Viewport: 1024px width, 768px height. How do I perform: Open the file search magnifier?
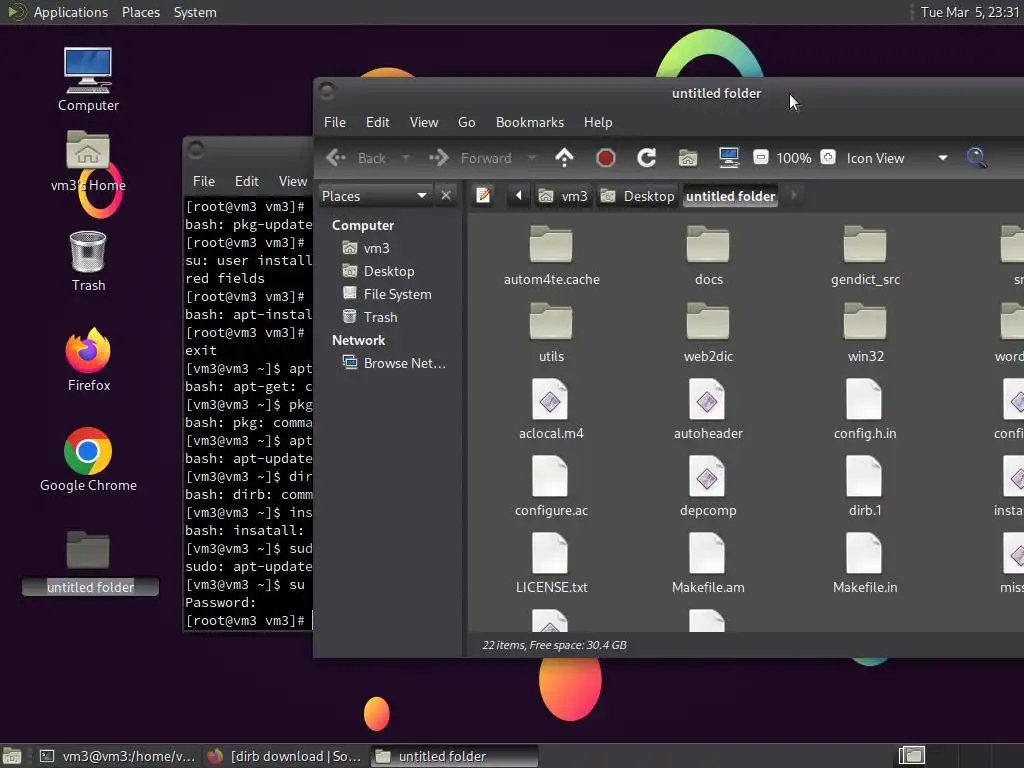976,158
